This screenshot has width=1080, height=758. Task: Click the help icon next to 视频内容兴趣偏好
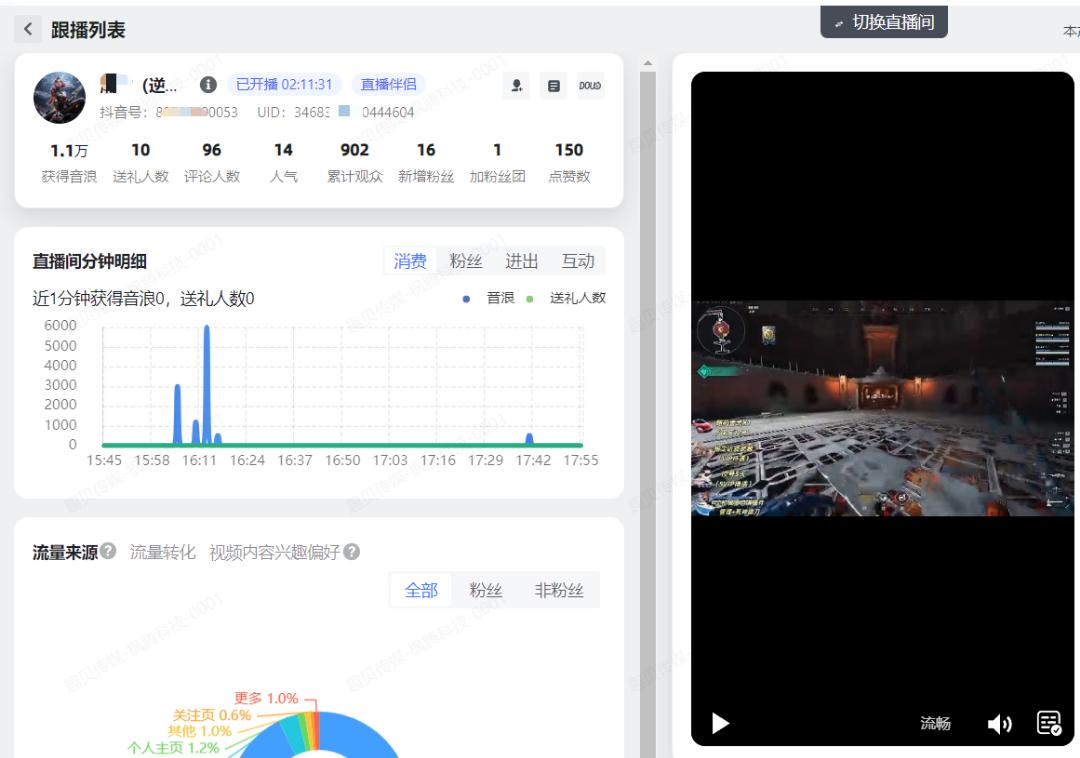point(351,552)
